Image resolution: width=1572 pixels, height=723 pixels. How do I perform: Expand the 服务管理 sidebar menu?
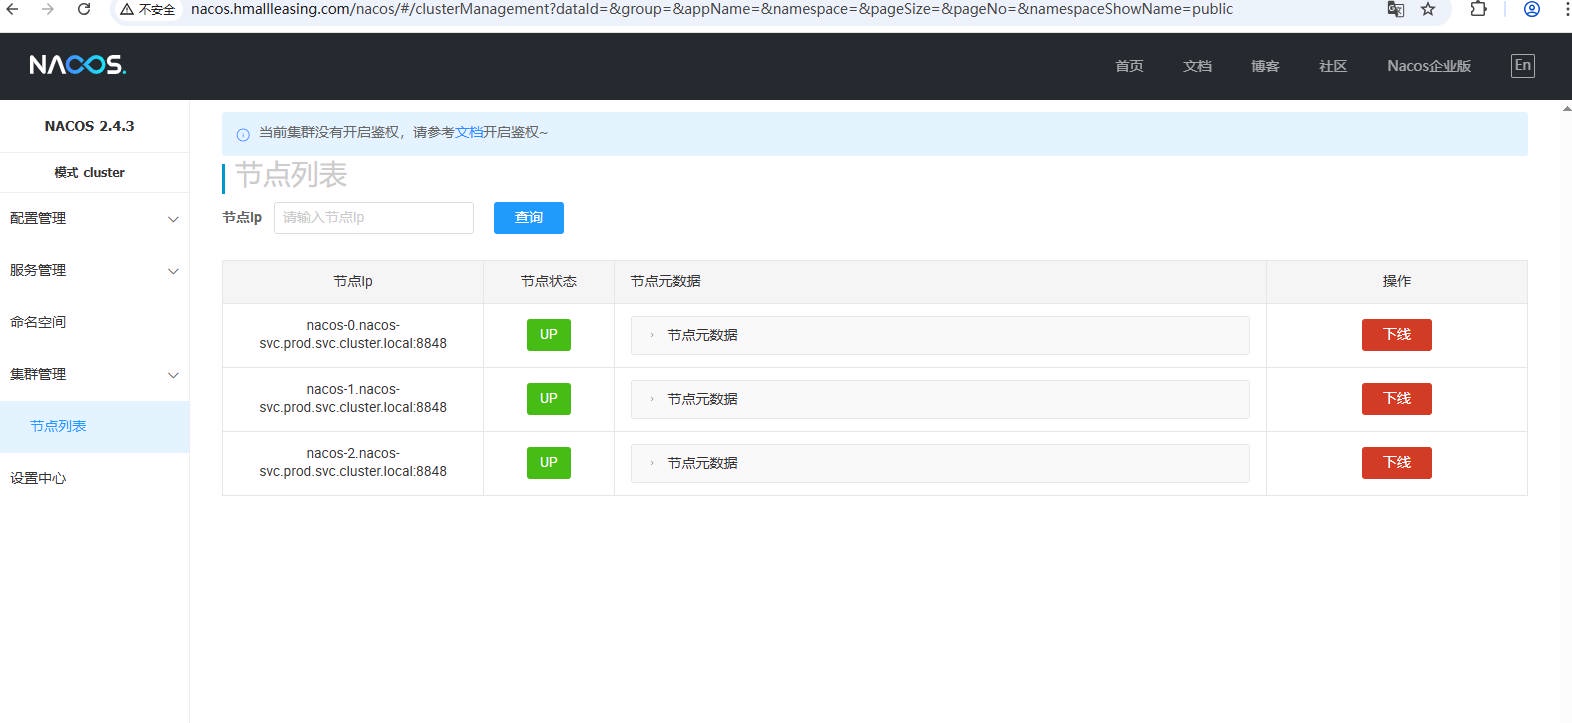(x=94, y=270)
